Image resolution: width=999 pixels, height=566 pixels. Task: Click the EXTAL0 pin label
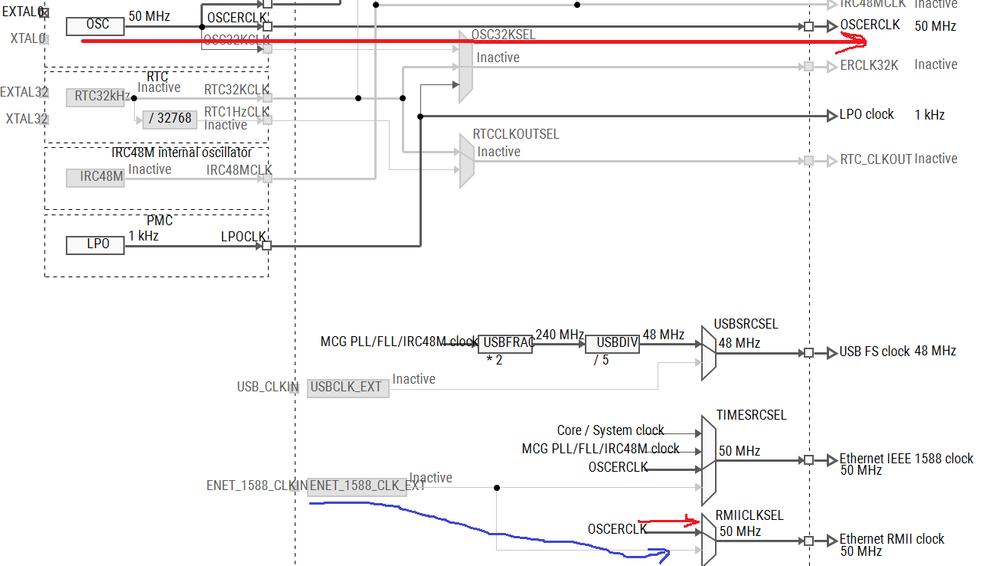coord(23,12)
